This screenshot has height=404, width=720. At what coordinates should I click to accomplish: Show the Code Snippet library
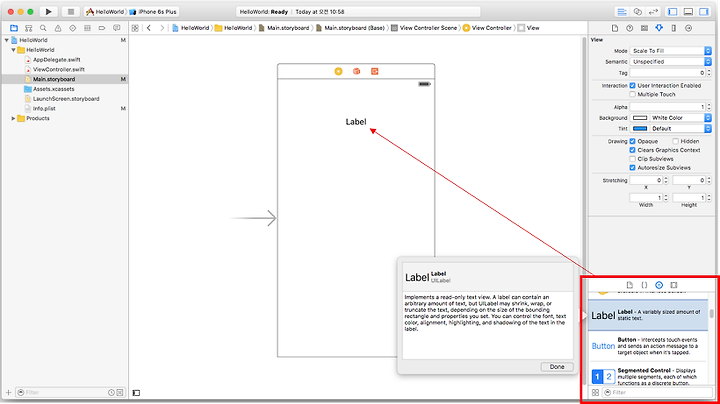[644, 285]
